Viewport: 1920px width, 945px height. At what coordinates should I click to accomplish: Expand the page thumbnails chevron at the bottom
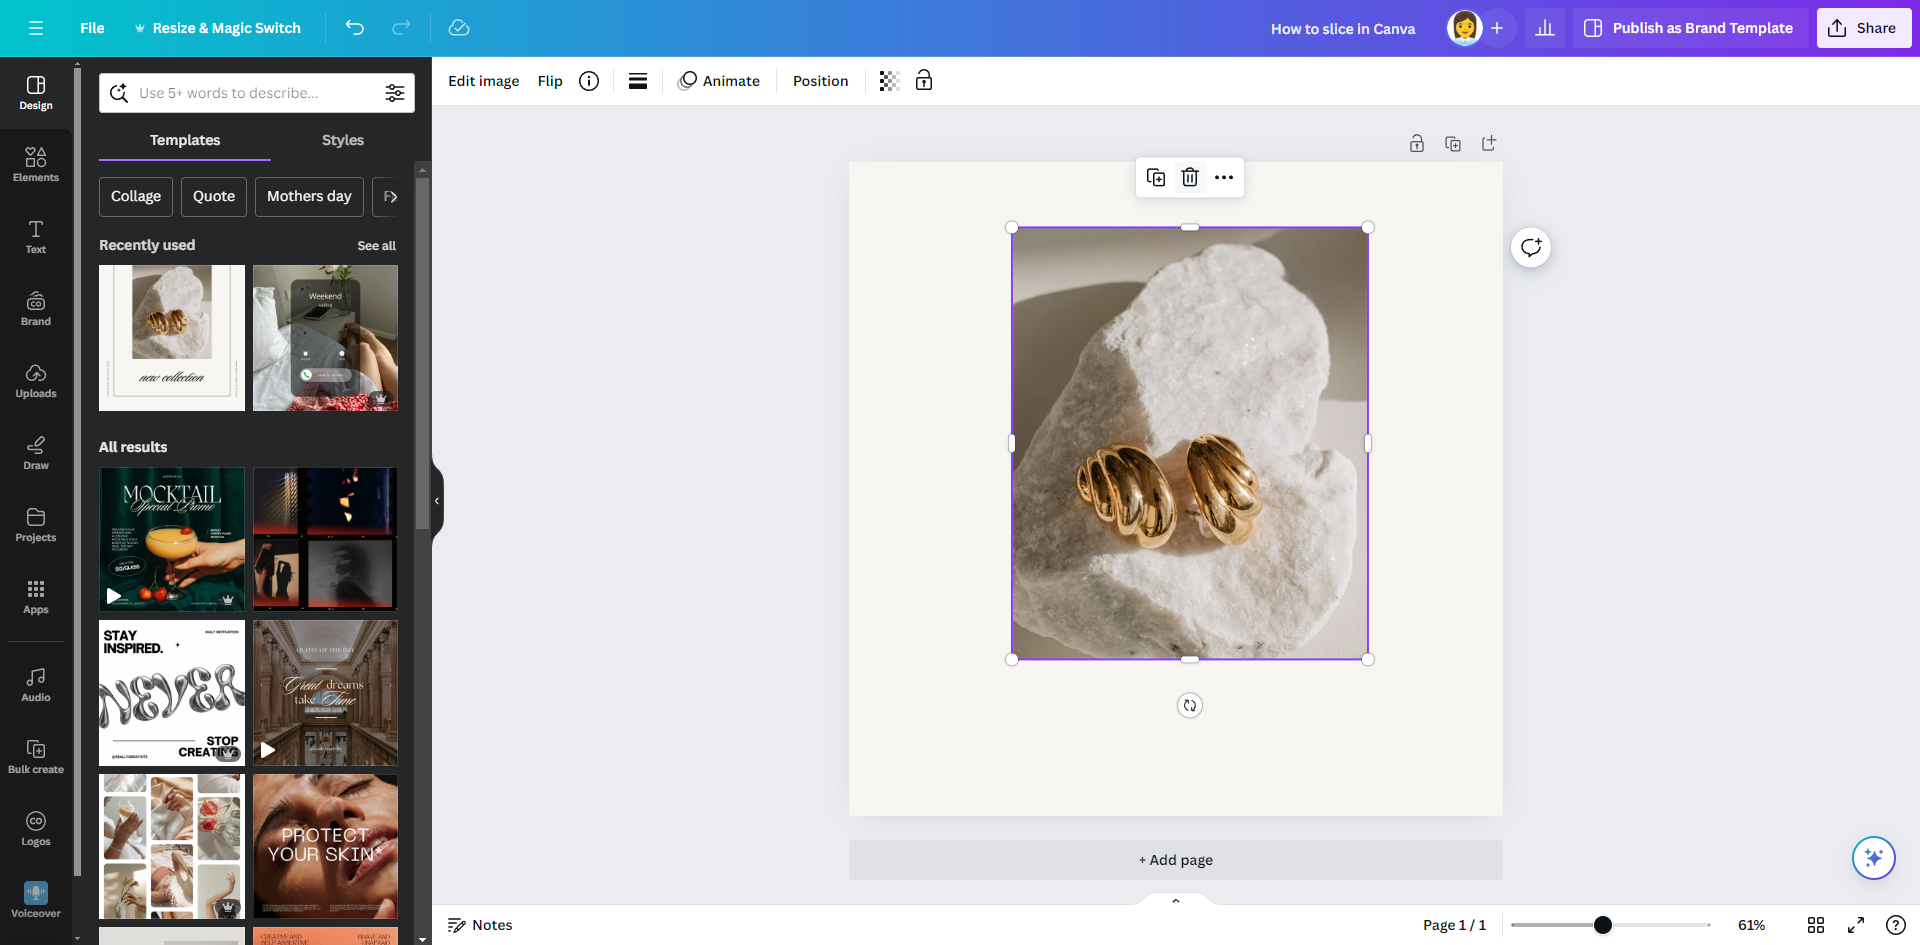[1176, 901]
